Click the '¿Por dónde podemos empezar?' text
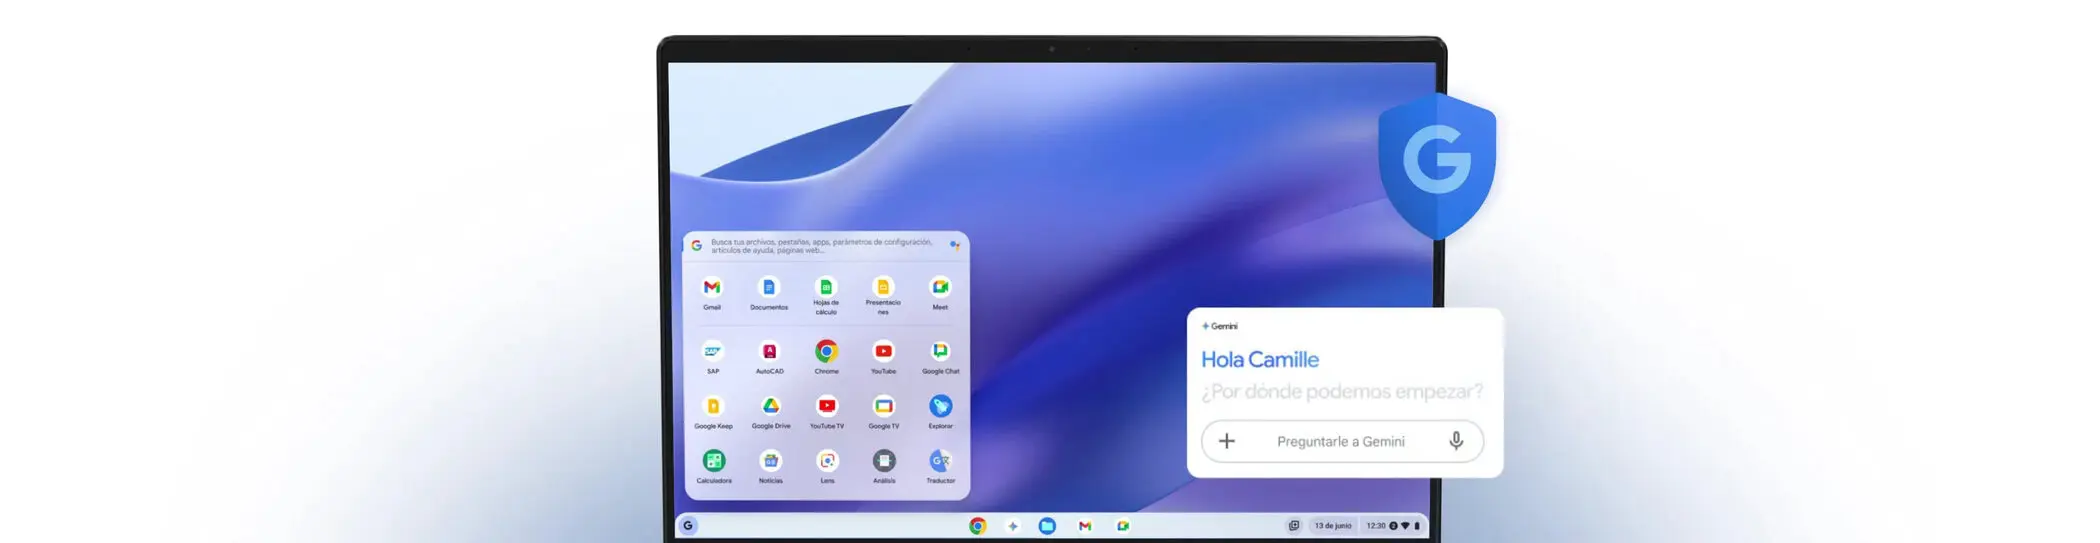The image size is (2100, 543). pos(1342,392)
